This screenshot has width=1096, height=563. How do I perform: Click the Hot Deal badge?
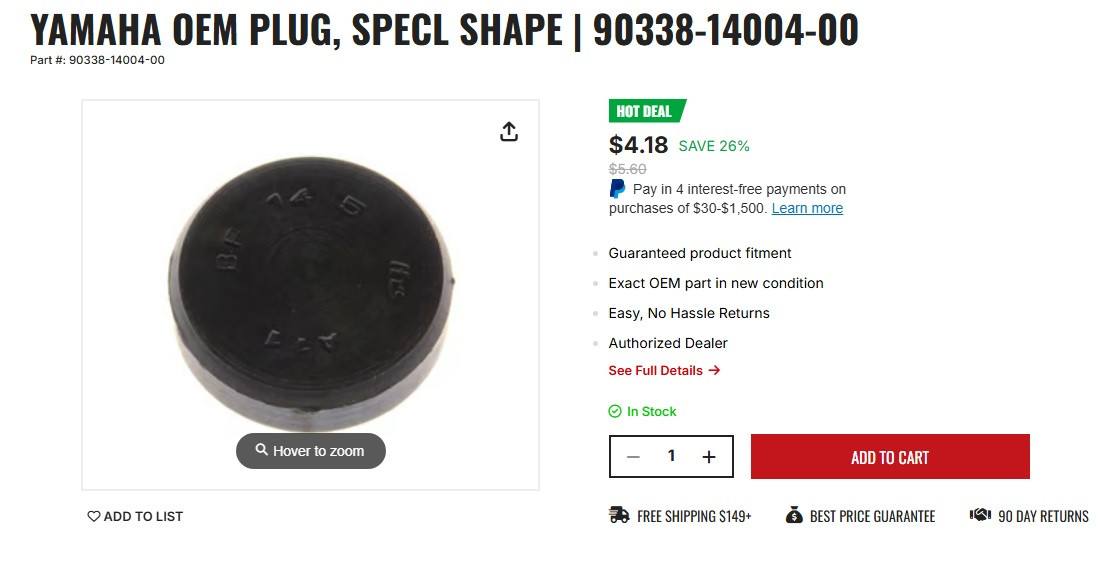click(647, 111)
